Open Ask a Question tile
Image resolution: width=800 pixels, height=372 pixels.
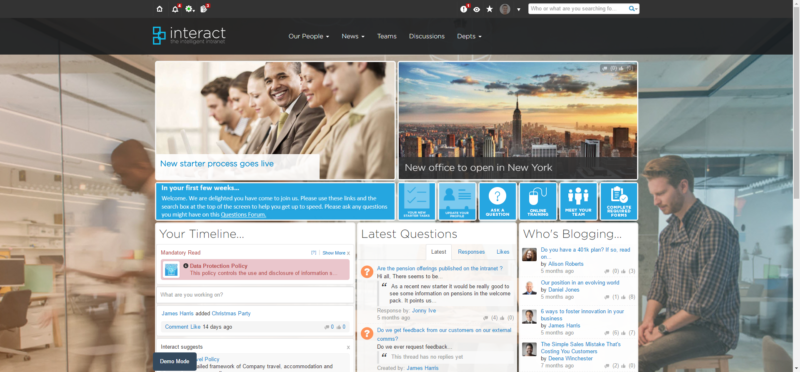(x=497, y=201)
